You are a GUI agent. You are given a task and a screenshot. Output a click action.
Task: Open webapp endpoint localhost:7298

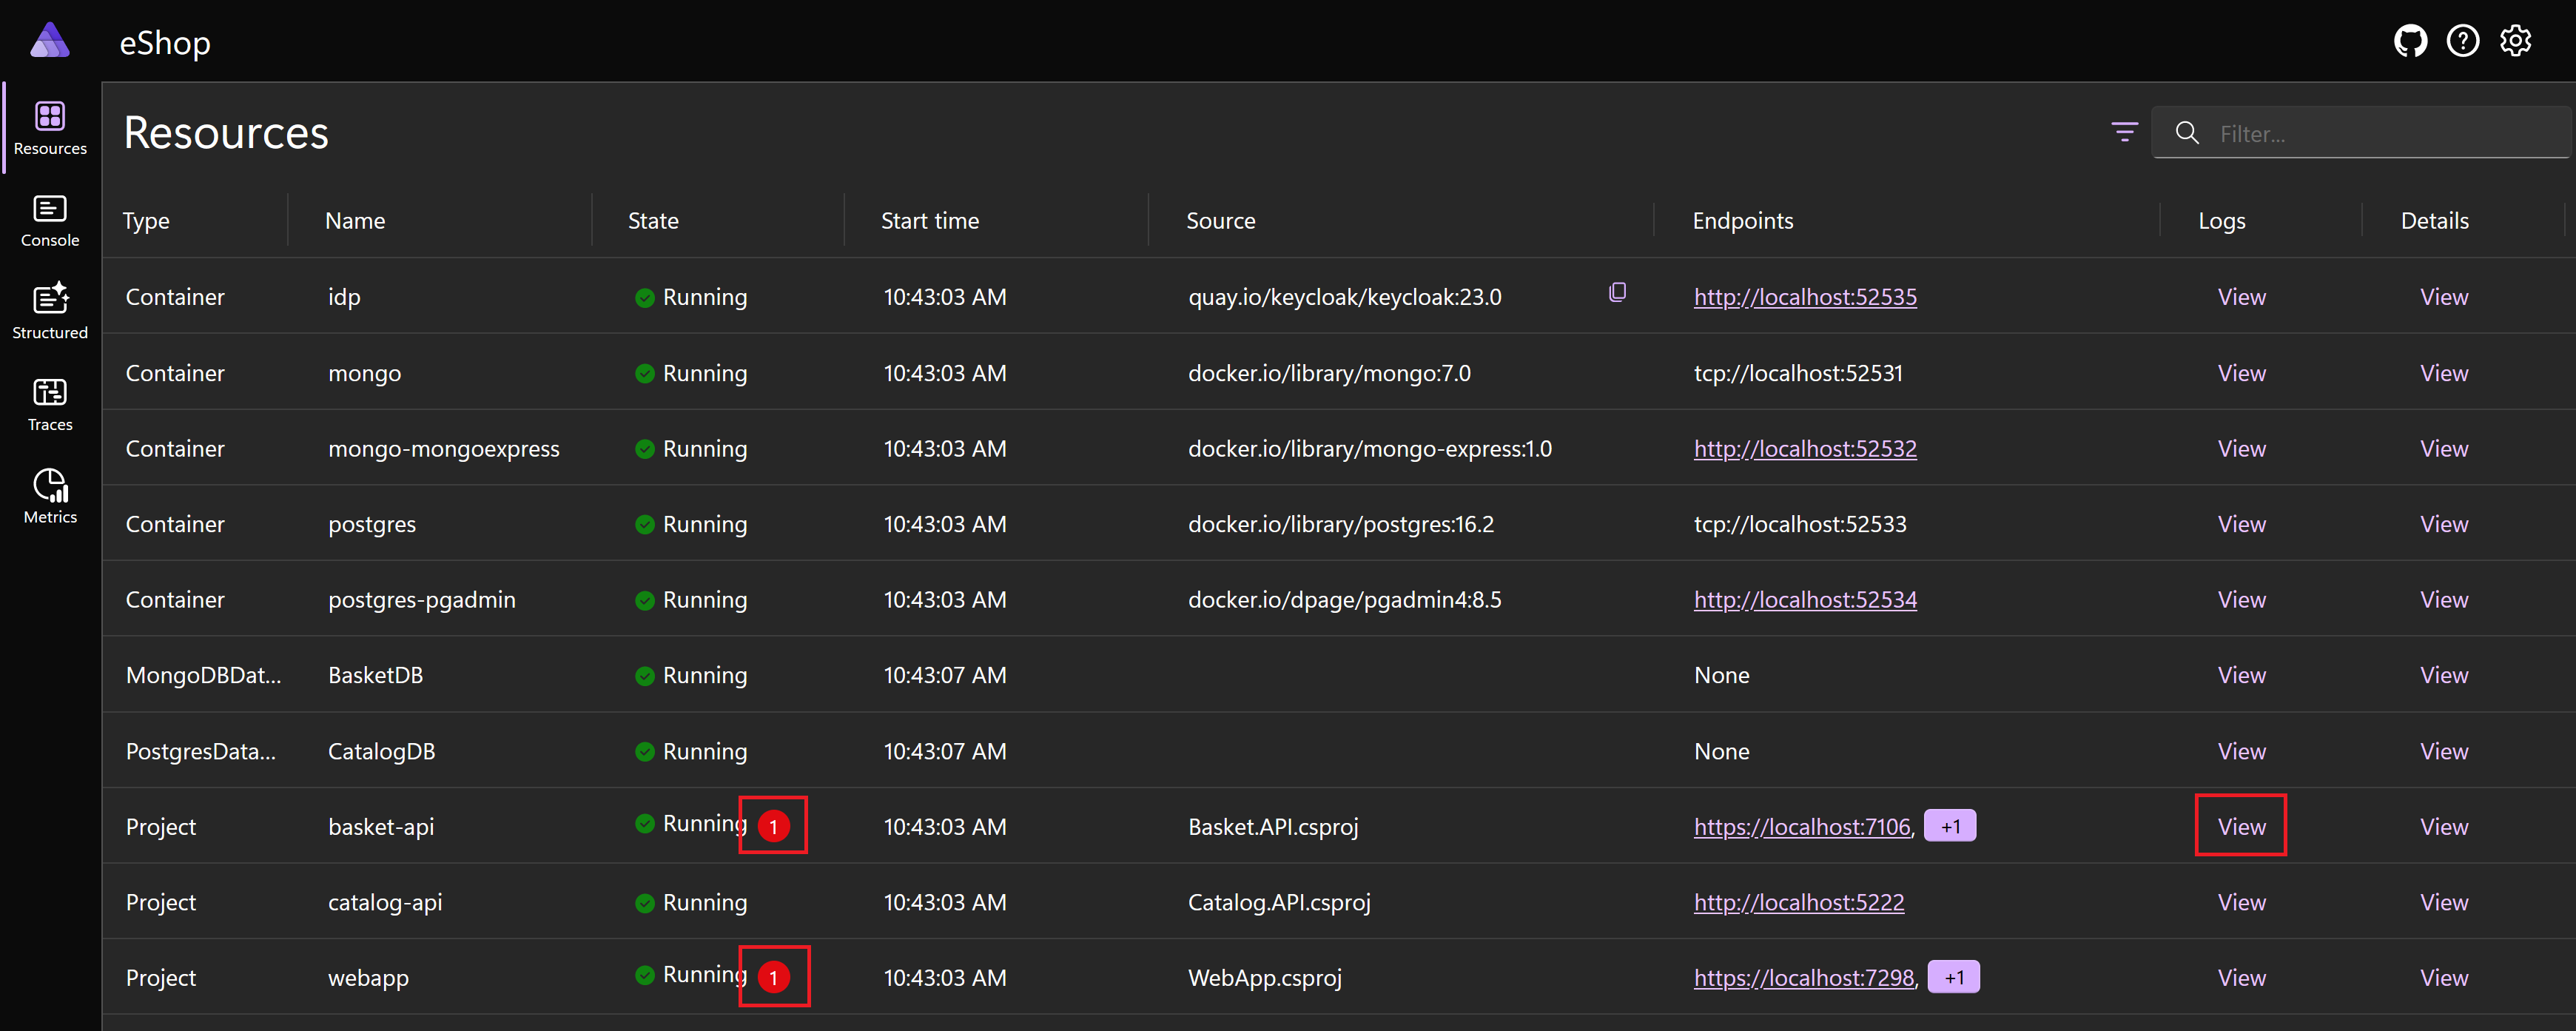click(1803, 977)
